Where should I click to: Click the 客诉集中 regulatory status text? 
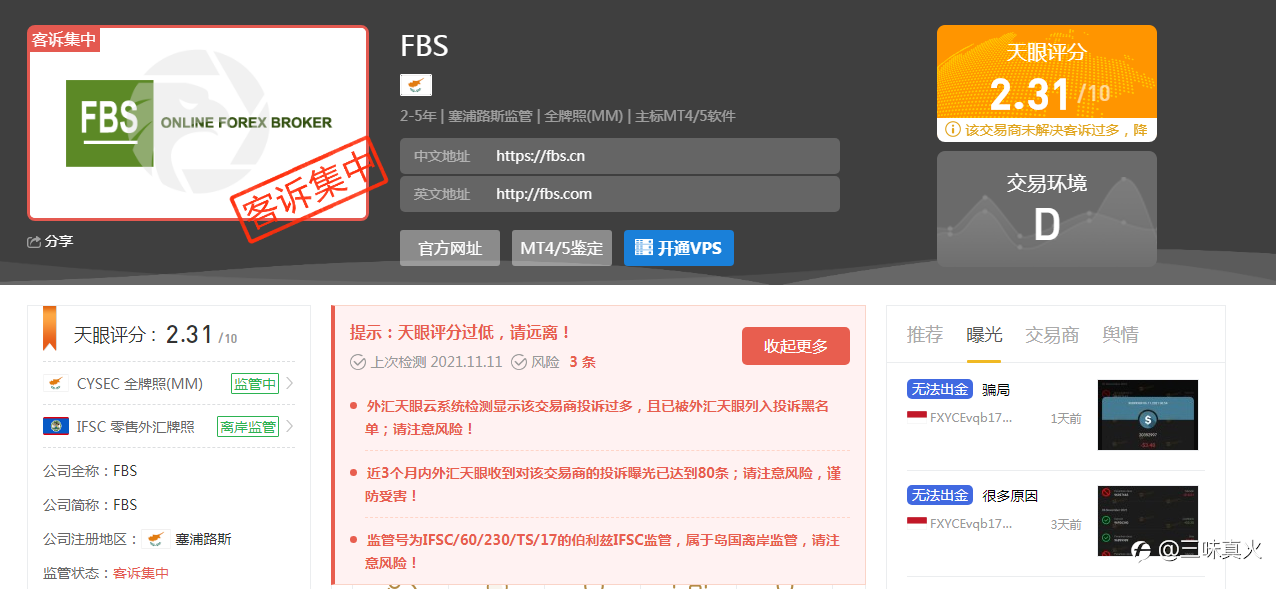pyautogui.click(x=141, y=573)
